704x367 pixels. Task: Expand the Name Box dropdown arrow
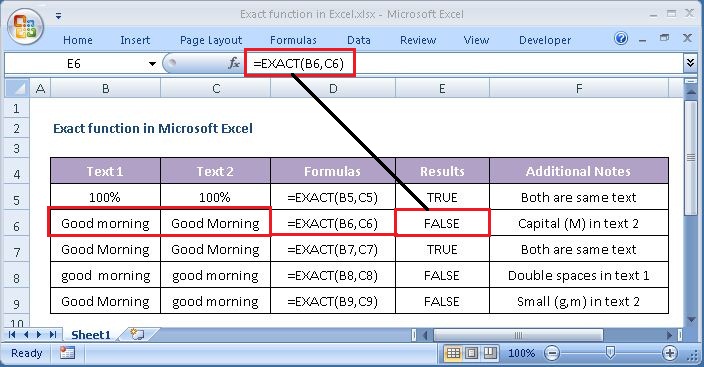152,64
